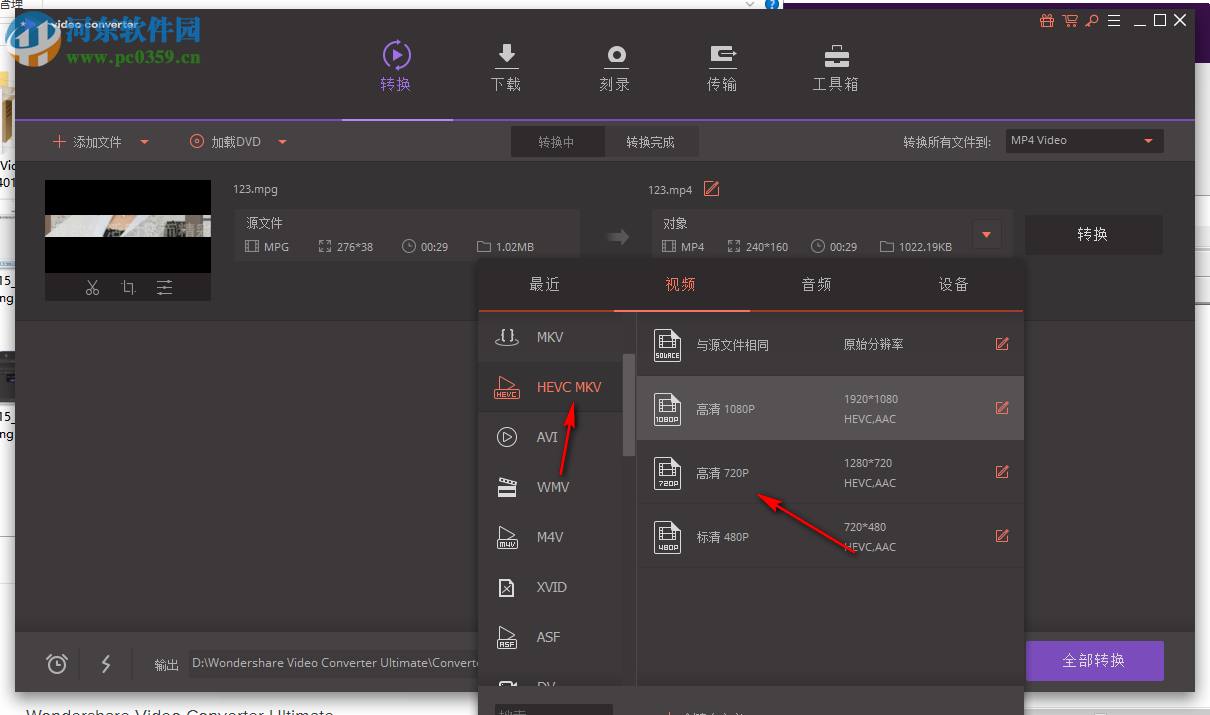Click the format search box
This screenshot has width=1210, height=715.
click(x=554, y=710)
